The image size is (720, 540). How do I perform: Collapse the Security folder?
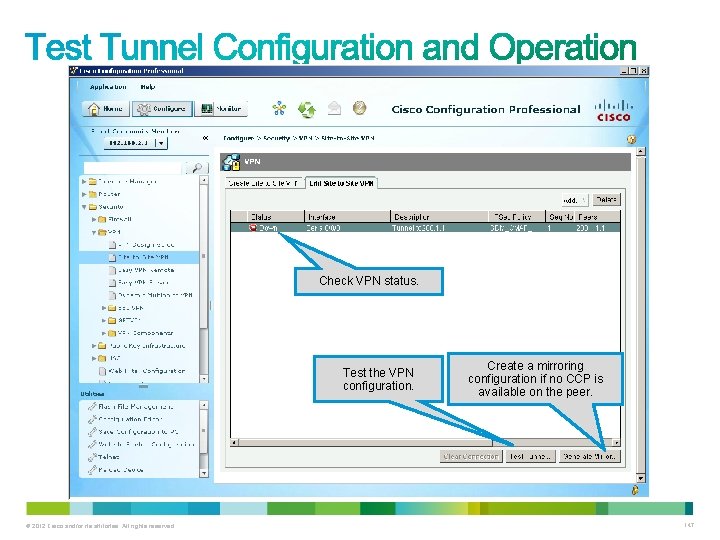pos(84,207)
